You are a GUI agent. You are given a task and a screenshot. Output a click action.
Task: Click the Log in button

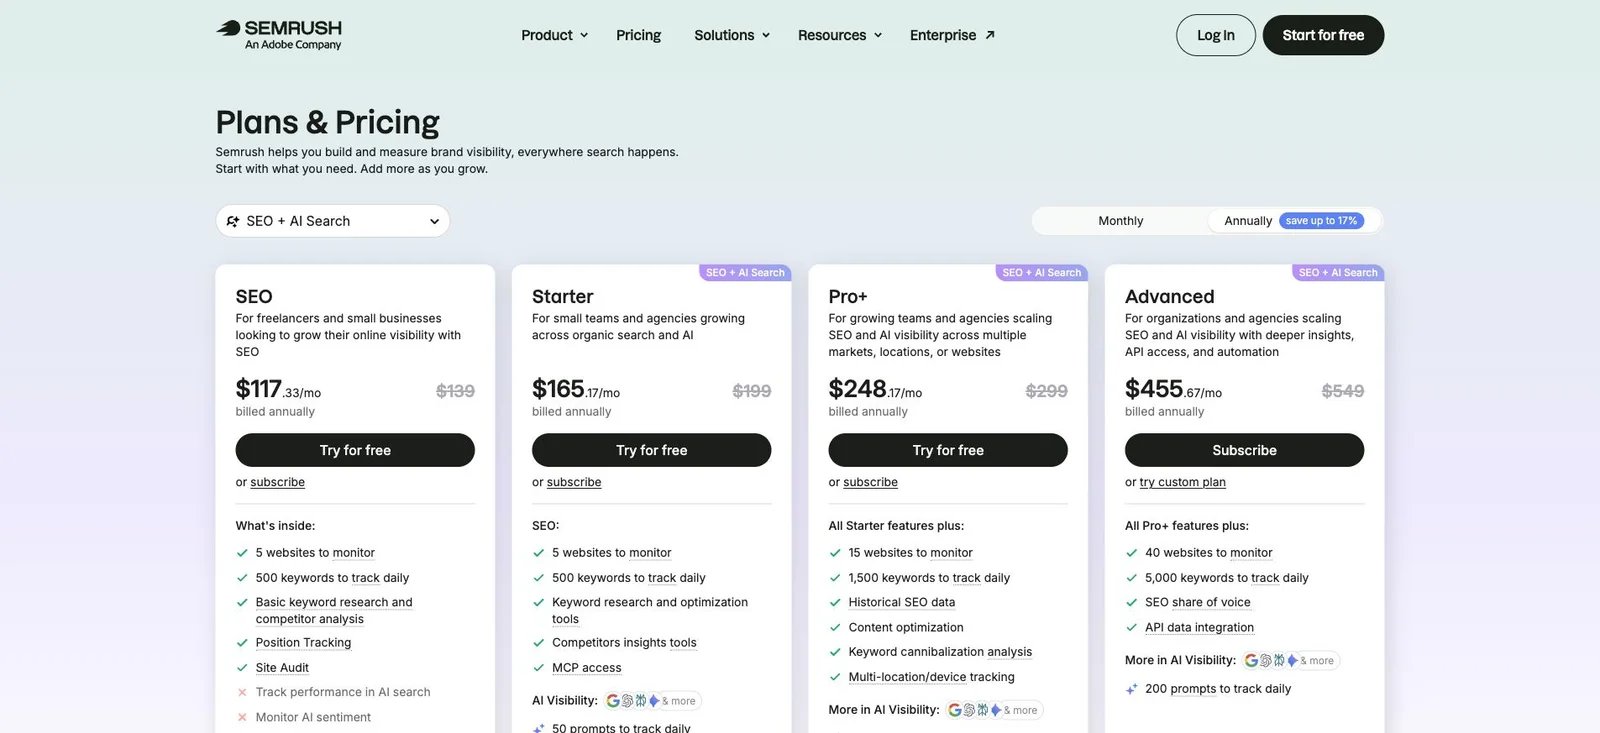tap(1216, 35)
